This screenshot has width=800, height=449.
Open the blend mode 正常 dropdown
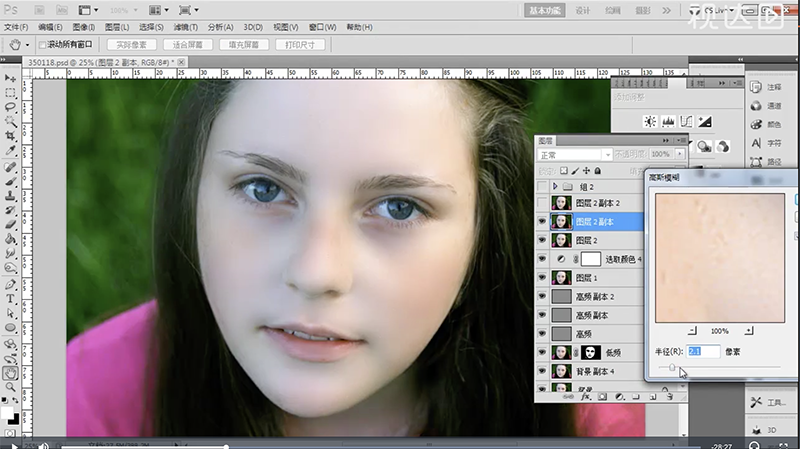[x=574, y=155]
